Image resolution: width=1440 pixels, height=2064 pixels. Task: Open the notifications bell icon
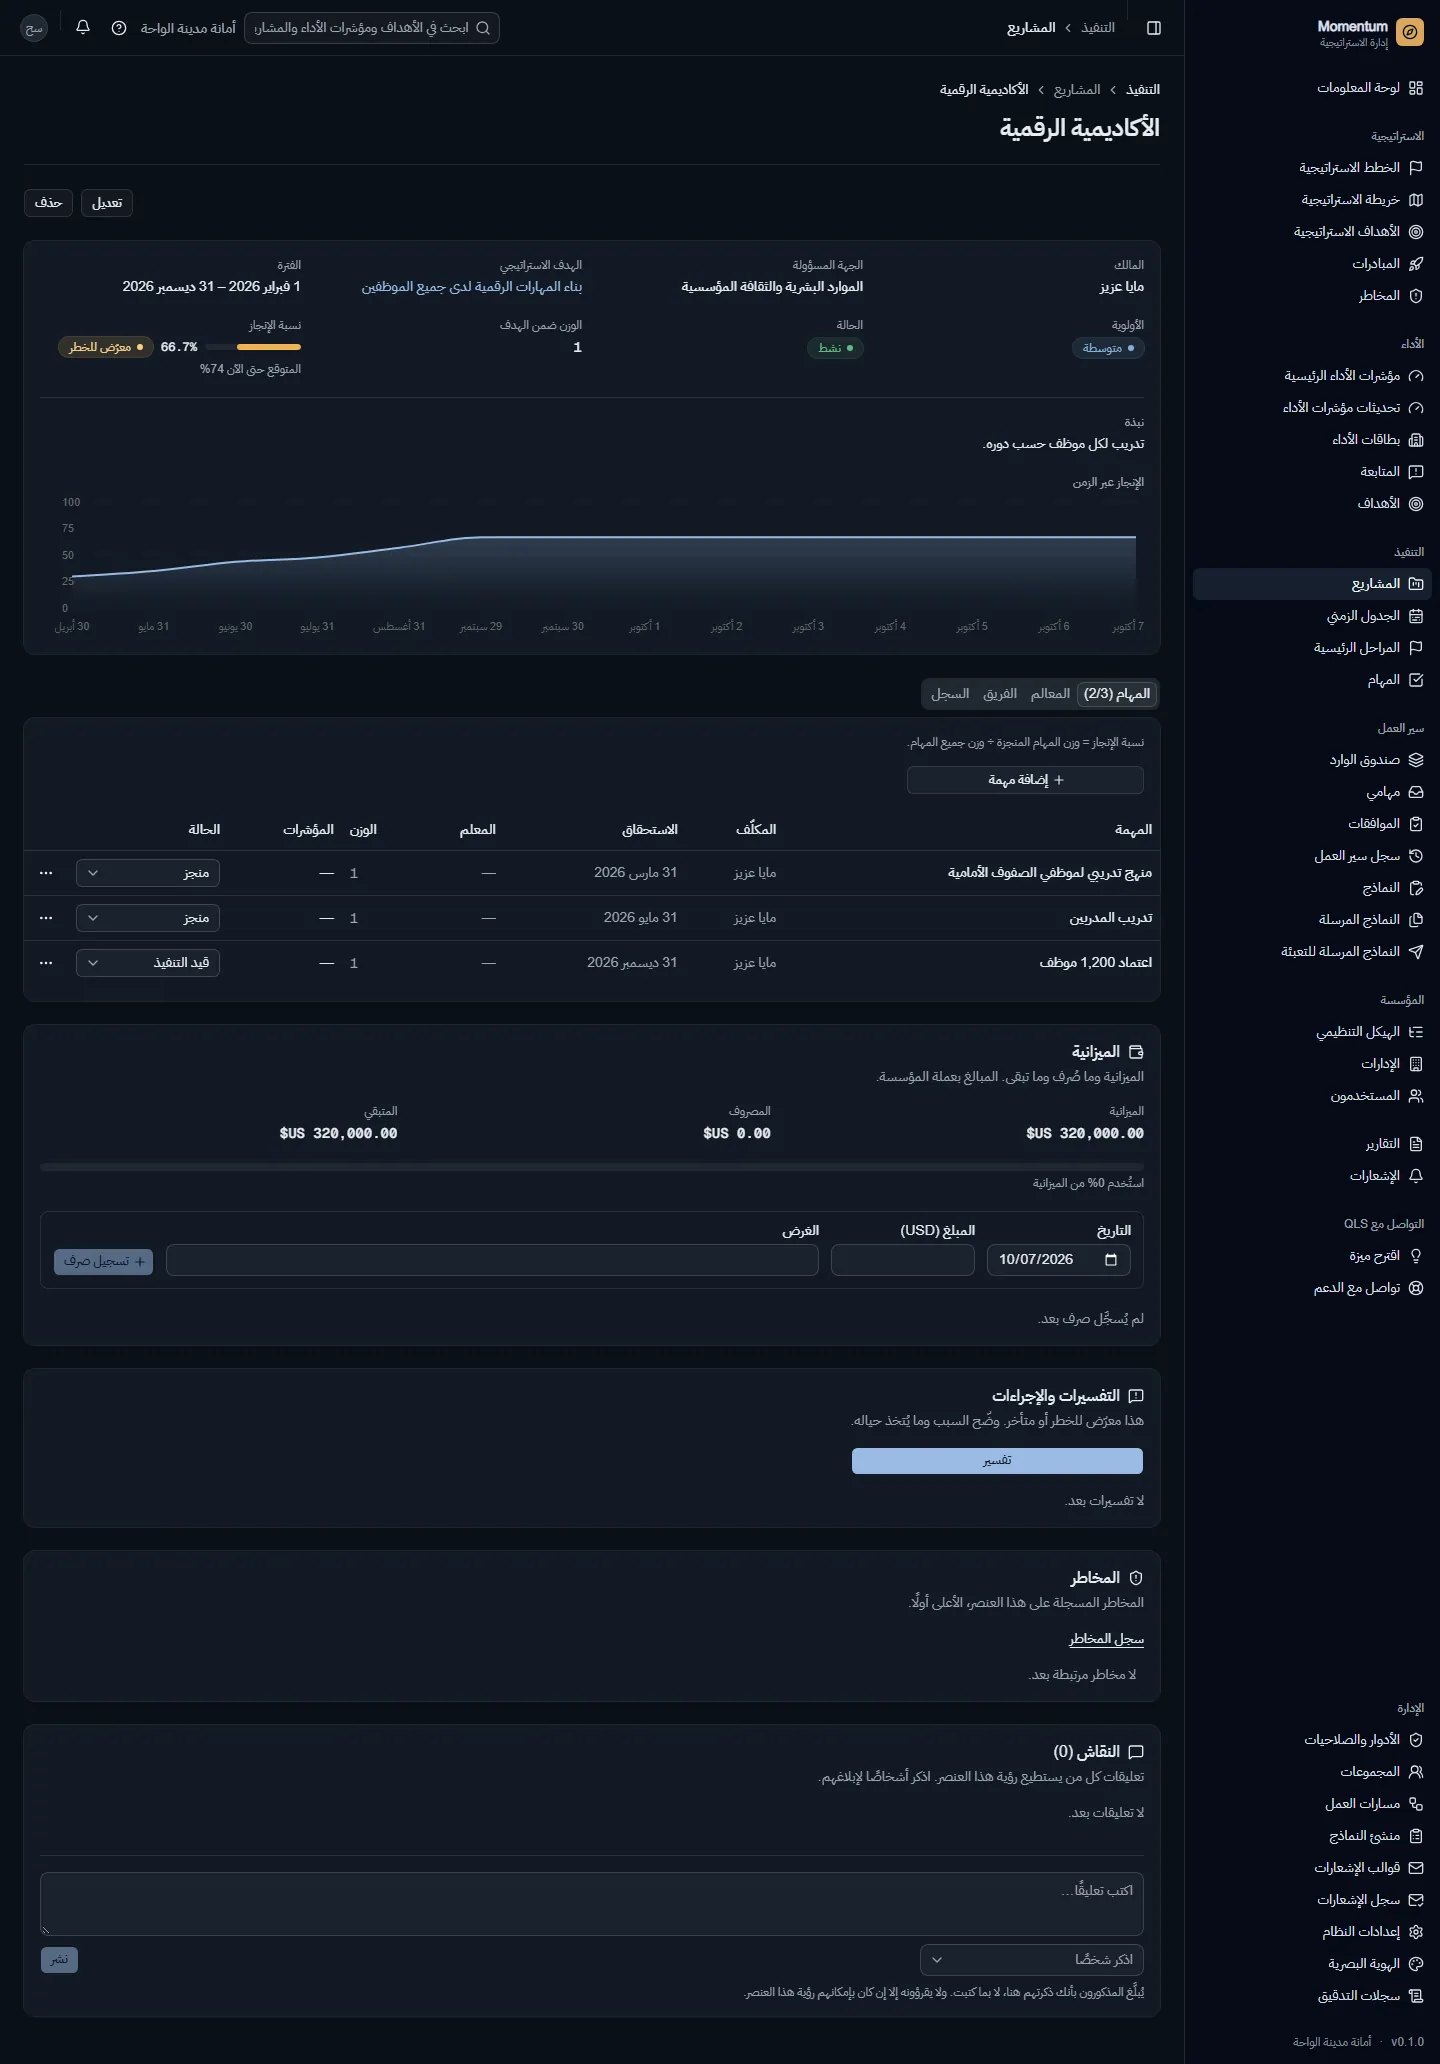pos(83,28)
